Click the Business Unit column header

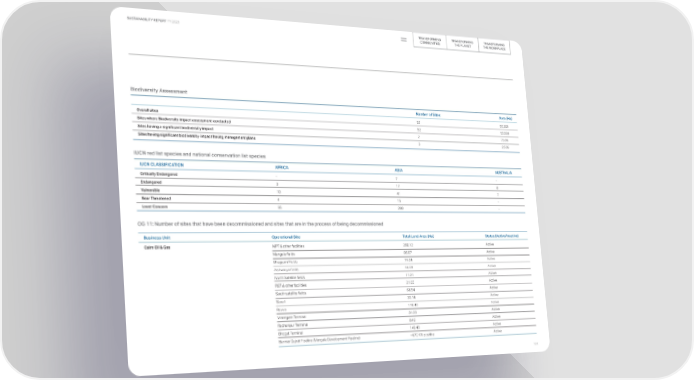click(157, 238)
